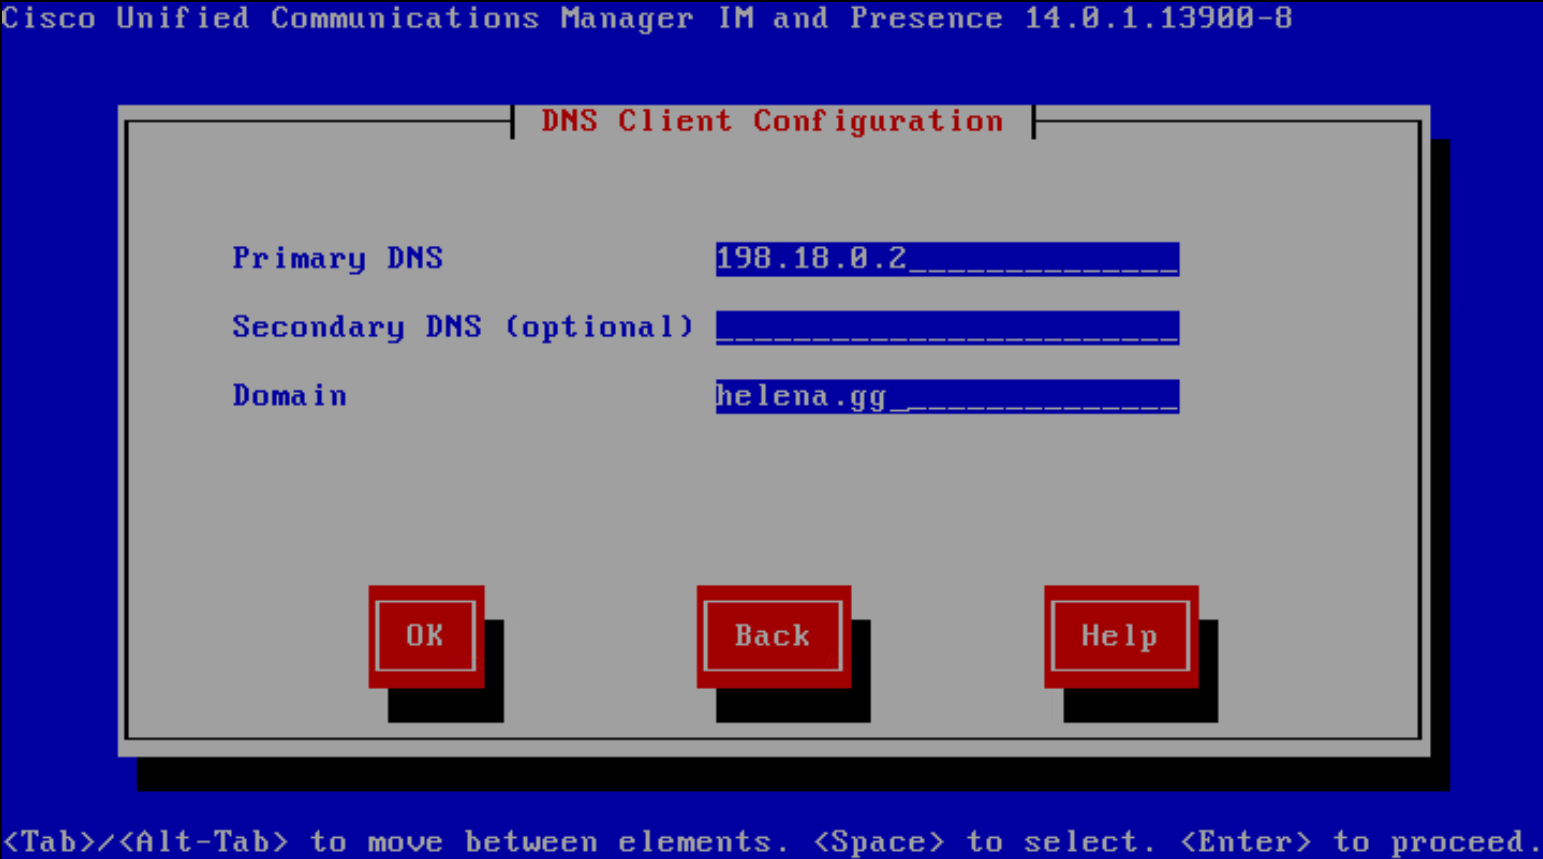
Task: Open the Help button
Action: tap(1120, 636)
